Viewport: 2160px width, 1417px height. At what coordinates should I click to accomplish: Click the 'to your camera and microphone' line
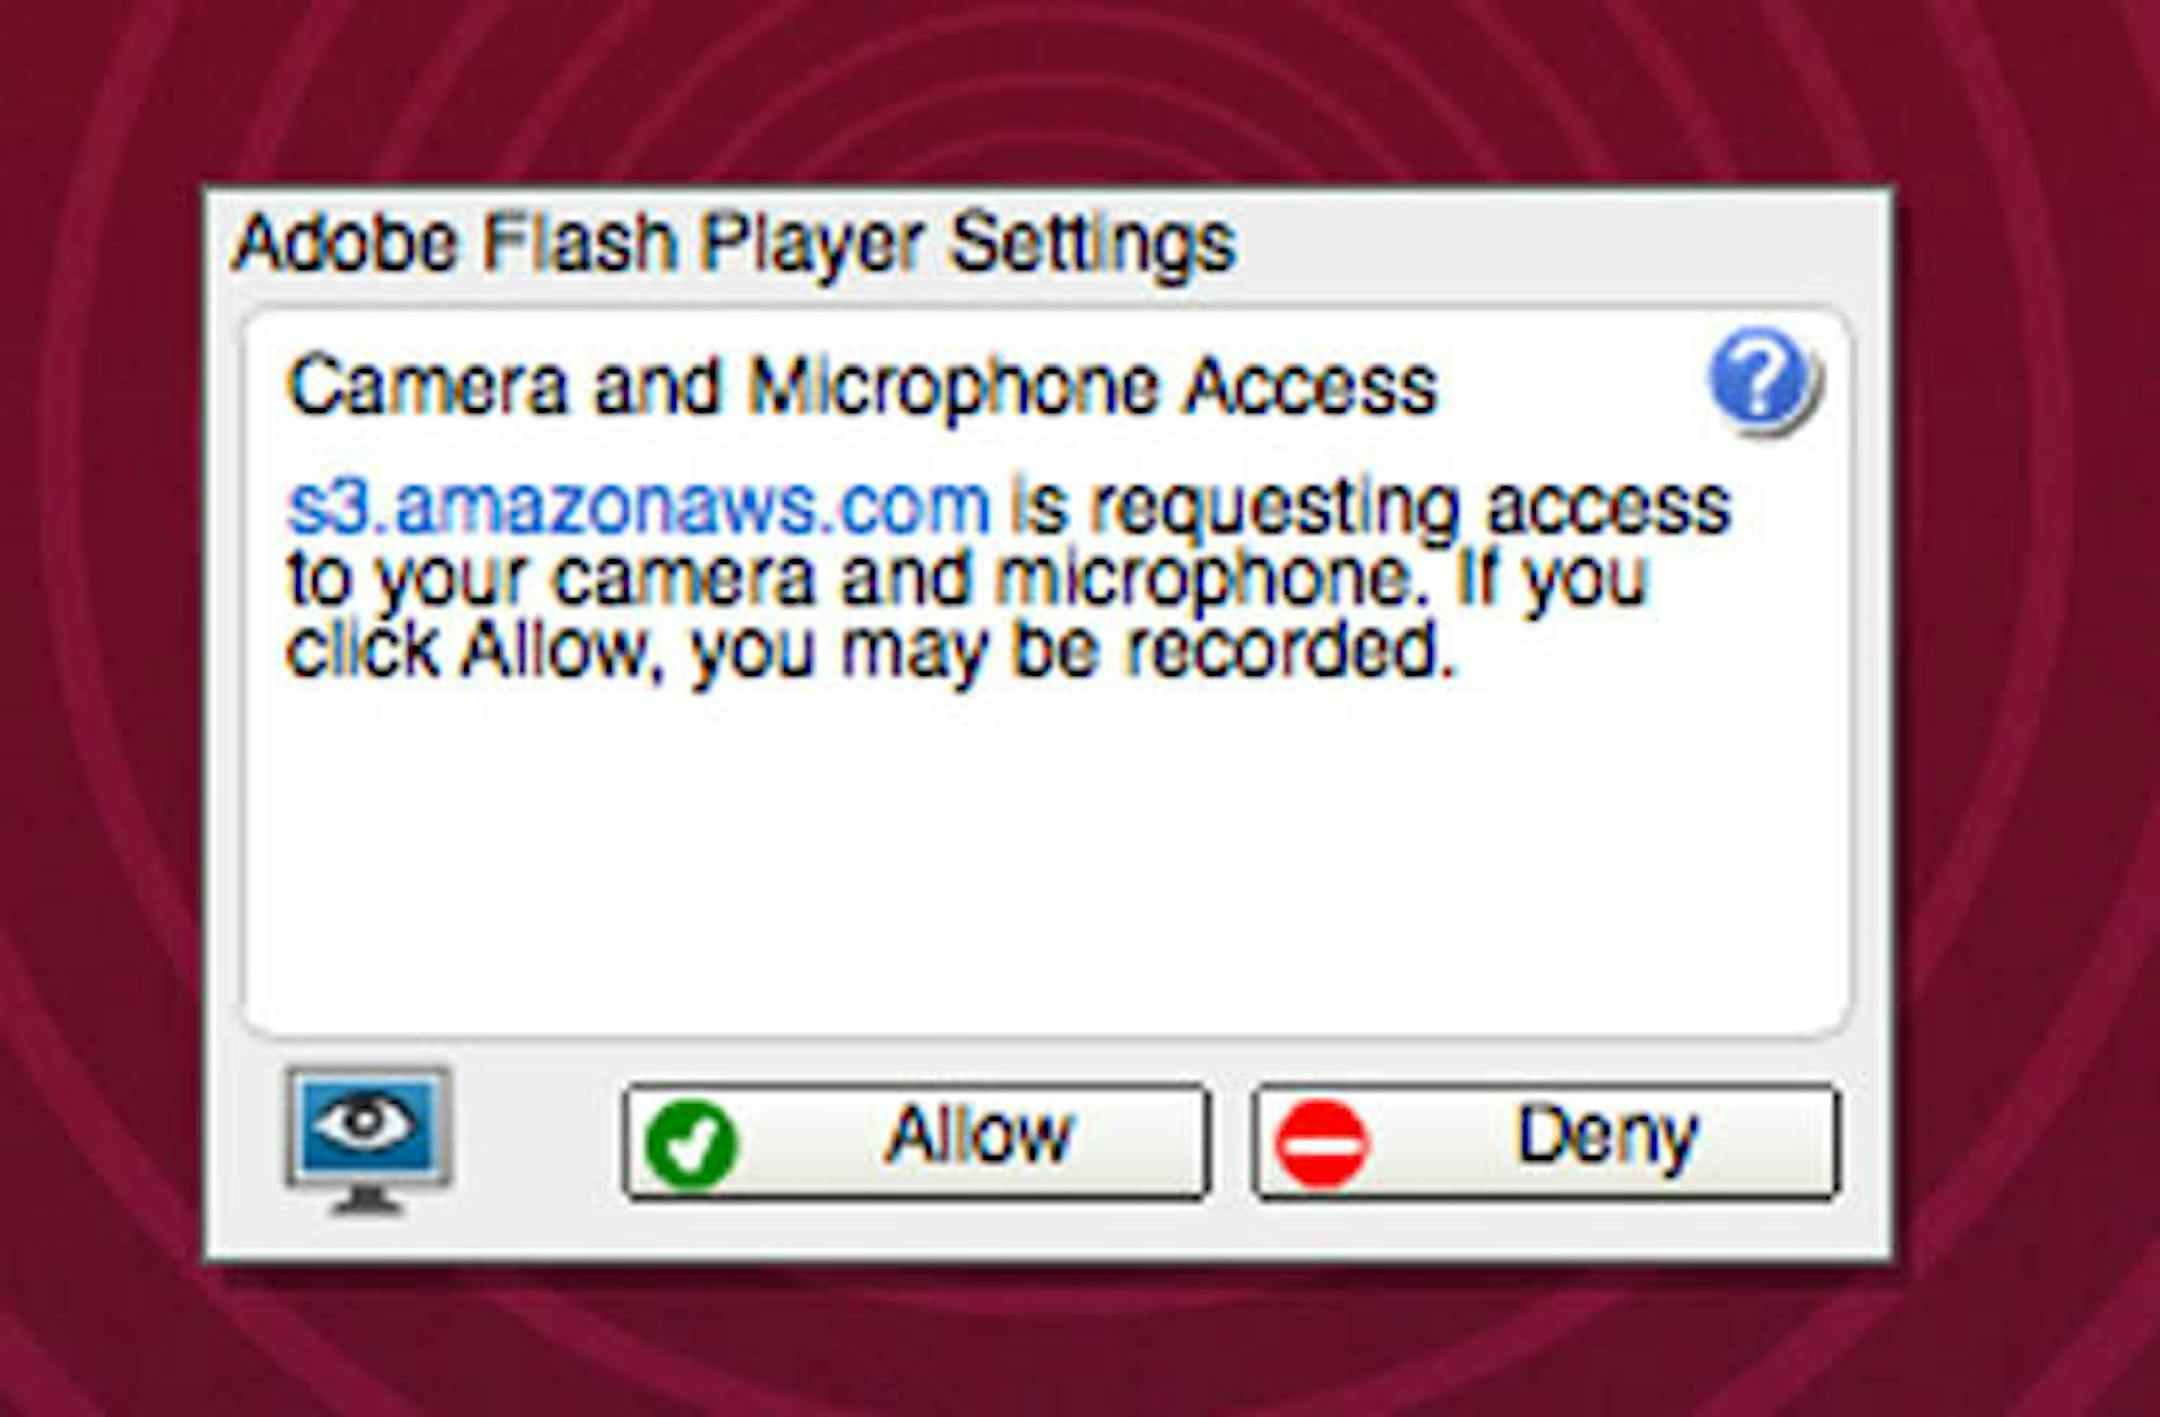(857, 580)
